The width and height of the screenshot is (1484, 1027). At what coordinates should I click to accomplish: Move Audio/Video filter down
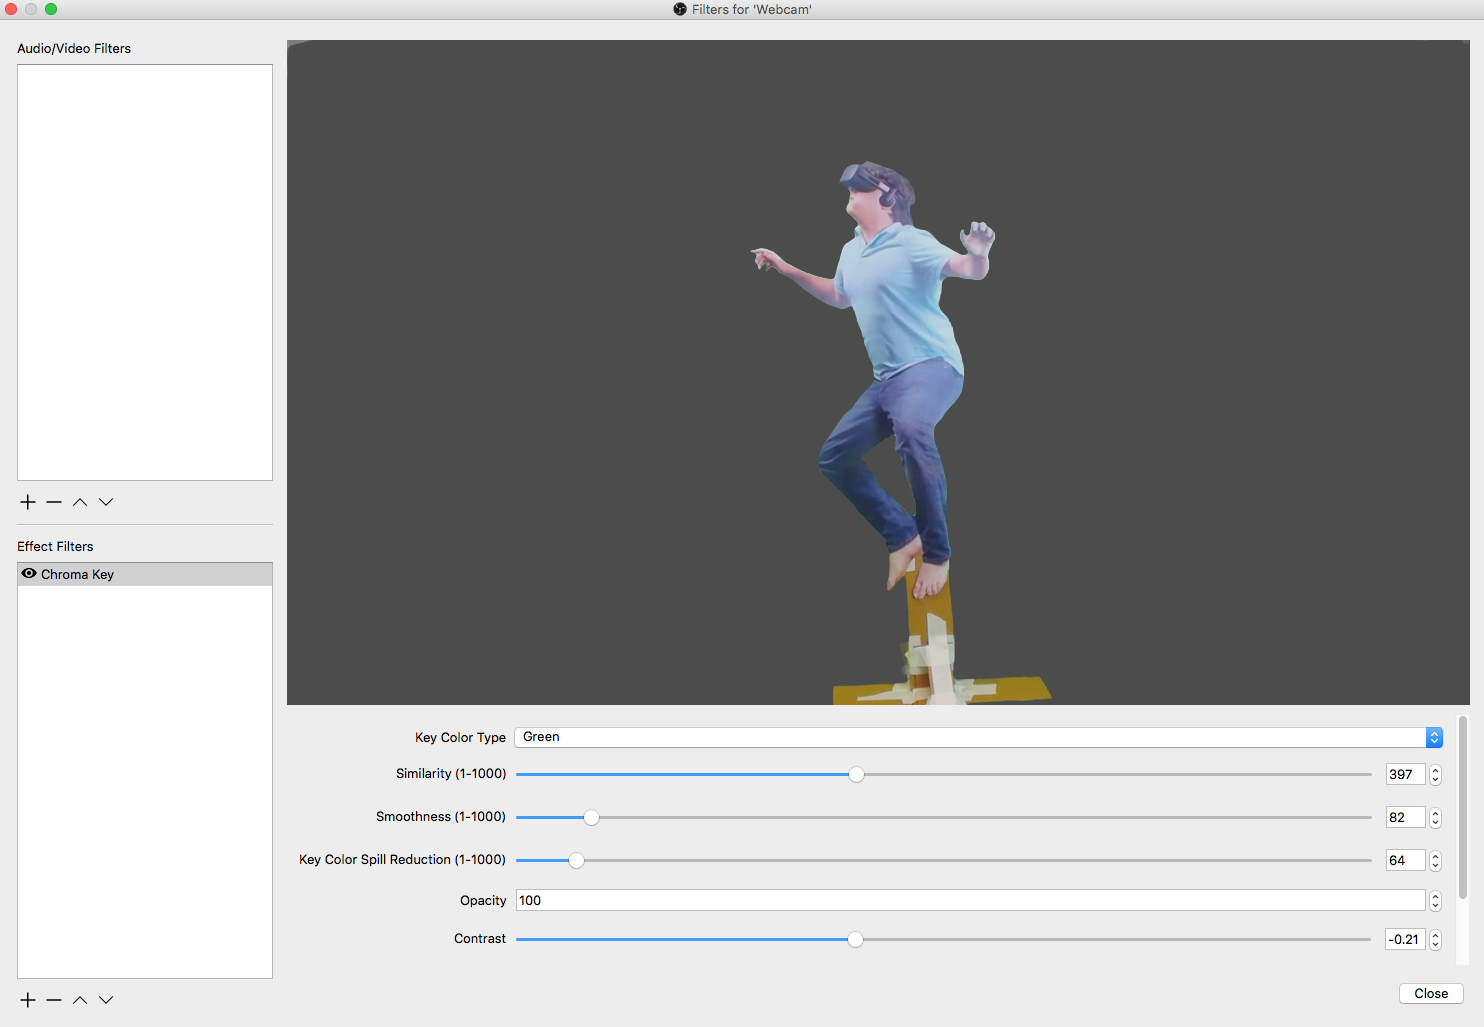point(106,502)
